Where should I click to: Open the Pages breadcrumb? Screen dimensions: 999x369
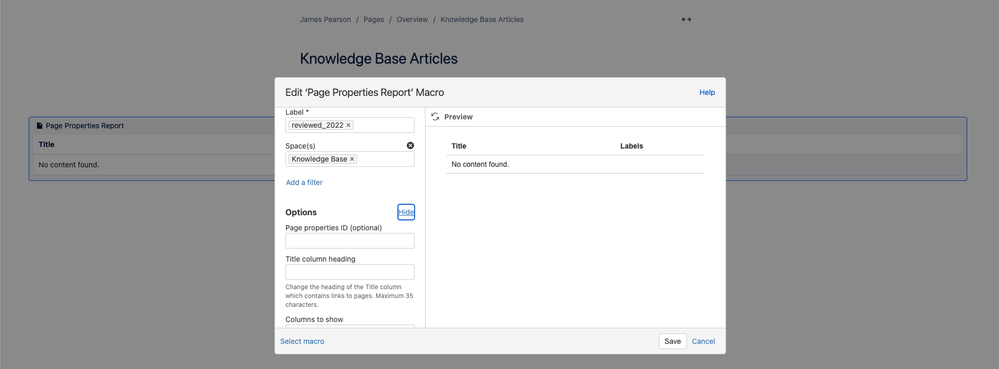(374, 20)
